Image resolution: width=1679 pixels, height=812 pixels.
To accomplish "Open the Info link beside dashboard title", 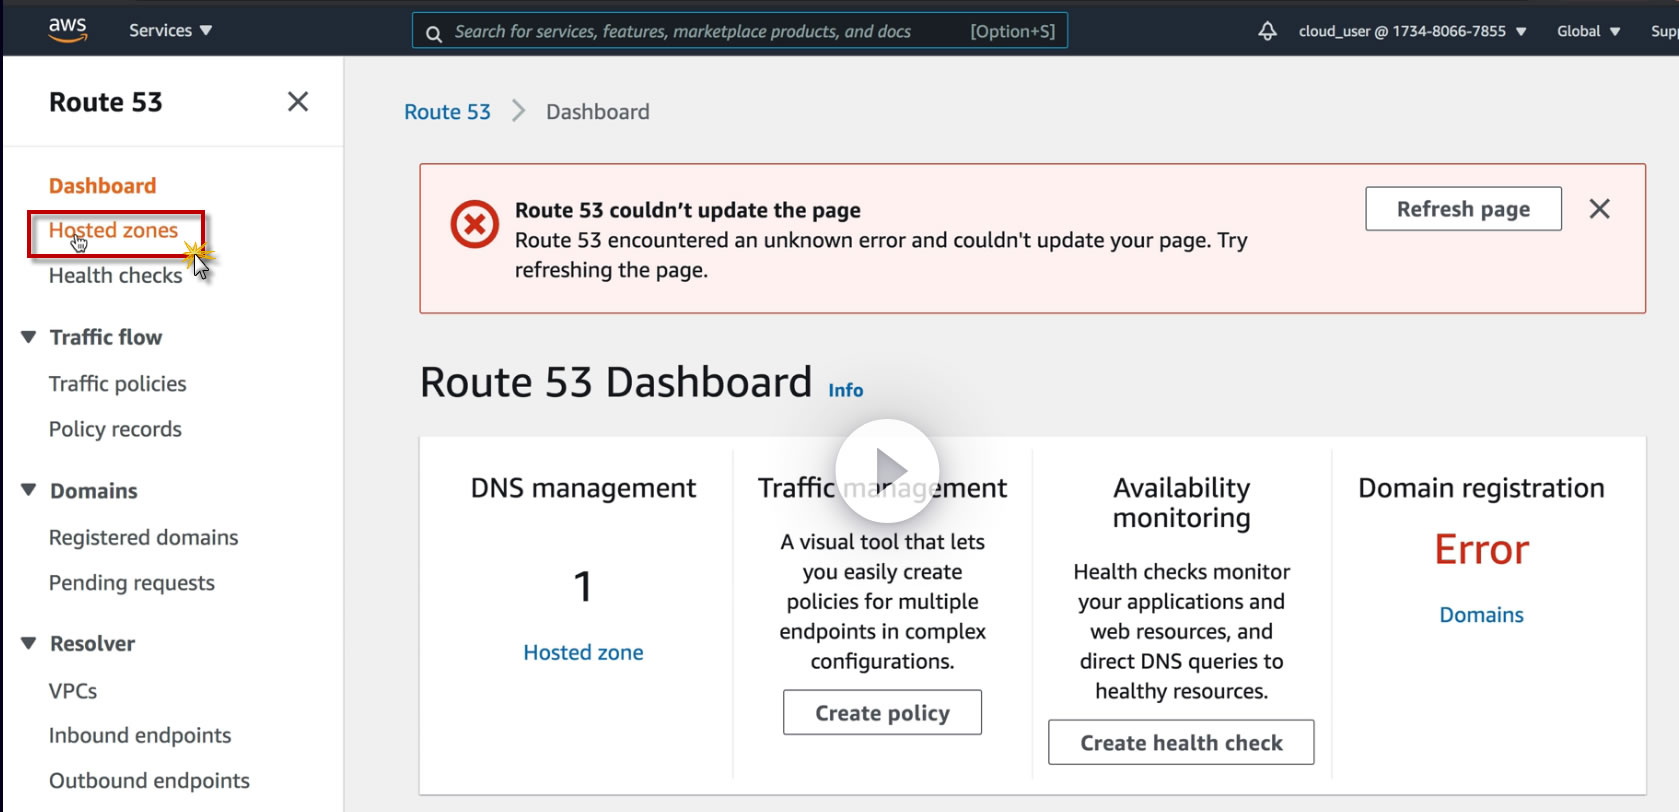I will tap(845, 391).
